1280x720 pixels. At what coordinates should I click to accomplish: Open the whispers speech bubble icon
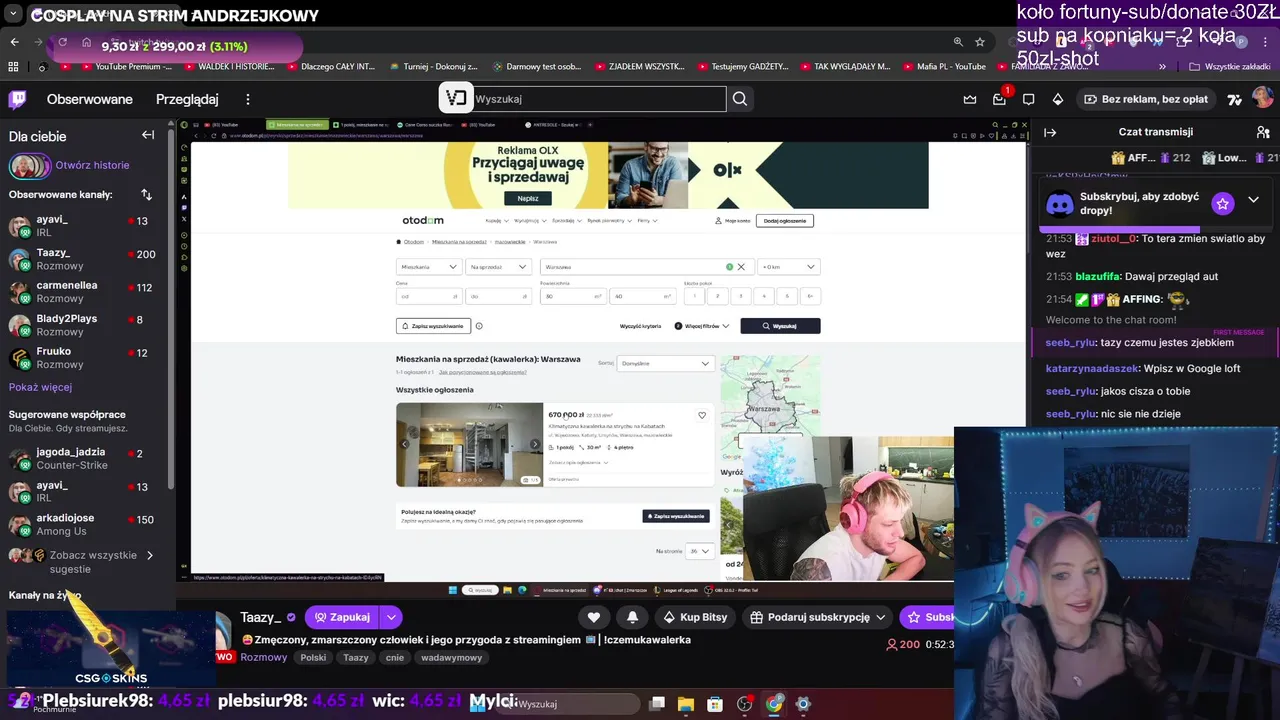pyautogui.click(x=1028, y=99)
